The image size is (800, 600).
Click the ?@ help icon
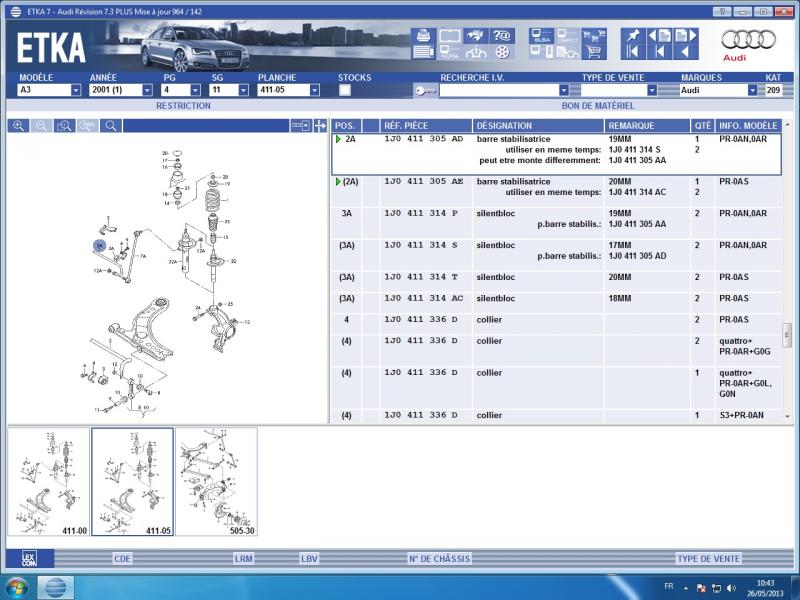(502, 36)
